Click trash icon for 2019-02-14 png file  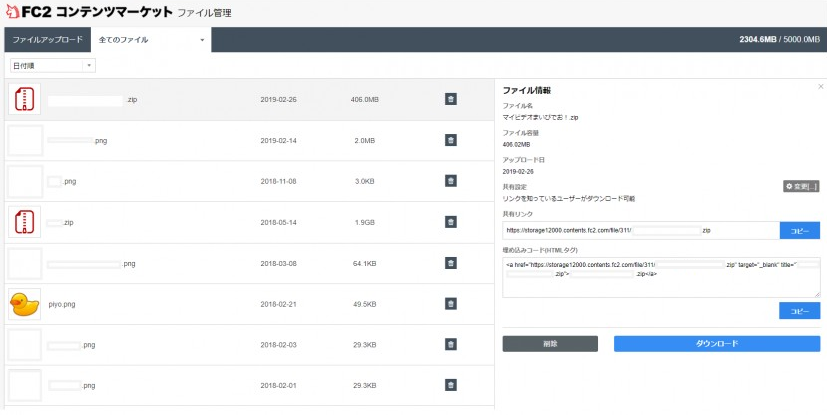[x=450, y=140]
